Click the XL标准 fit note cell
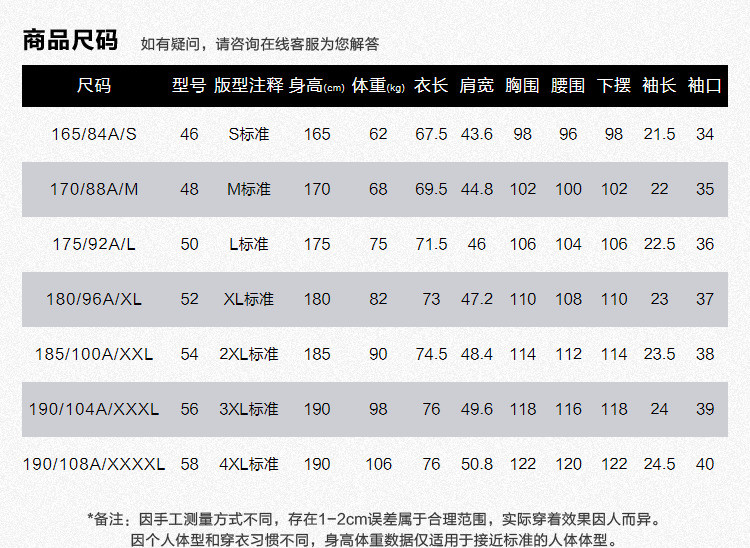 [248, 299]
